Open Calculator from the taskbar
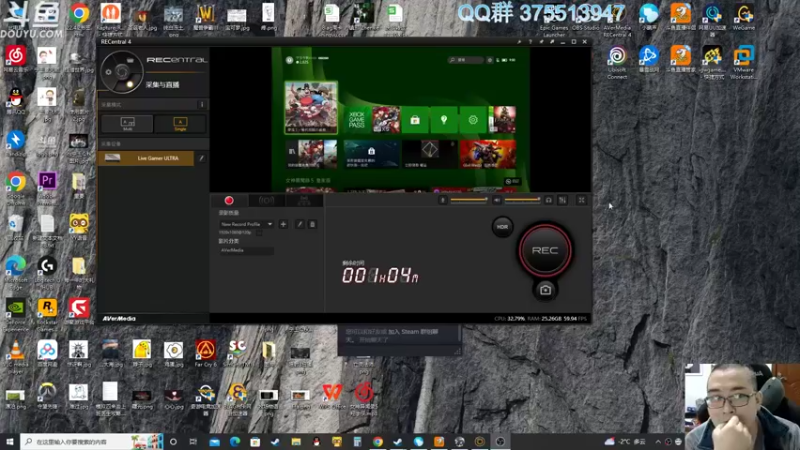Image resolution: width=800 pixels, height=450 pixels. 357,442
